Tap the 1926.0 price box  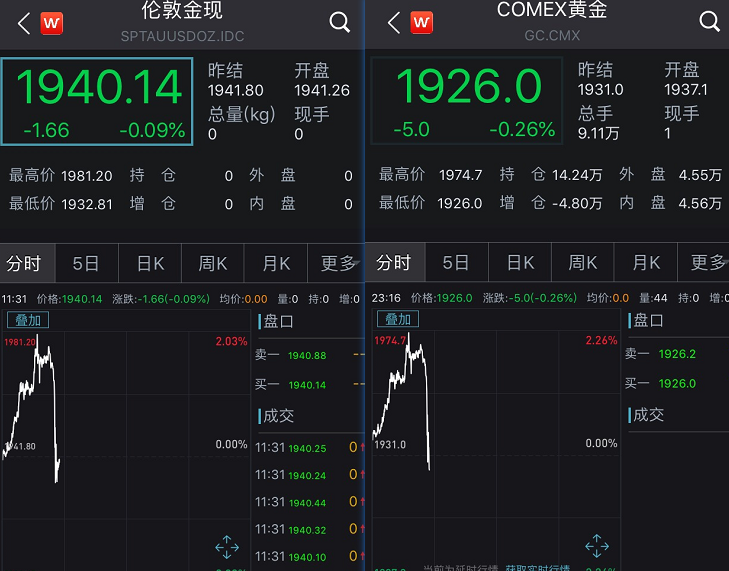467,100
